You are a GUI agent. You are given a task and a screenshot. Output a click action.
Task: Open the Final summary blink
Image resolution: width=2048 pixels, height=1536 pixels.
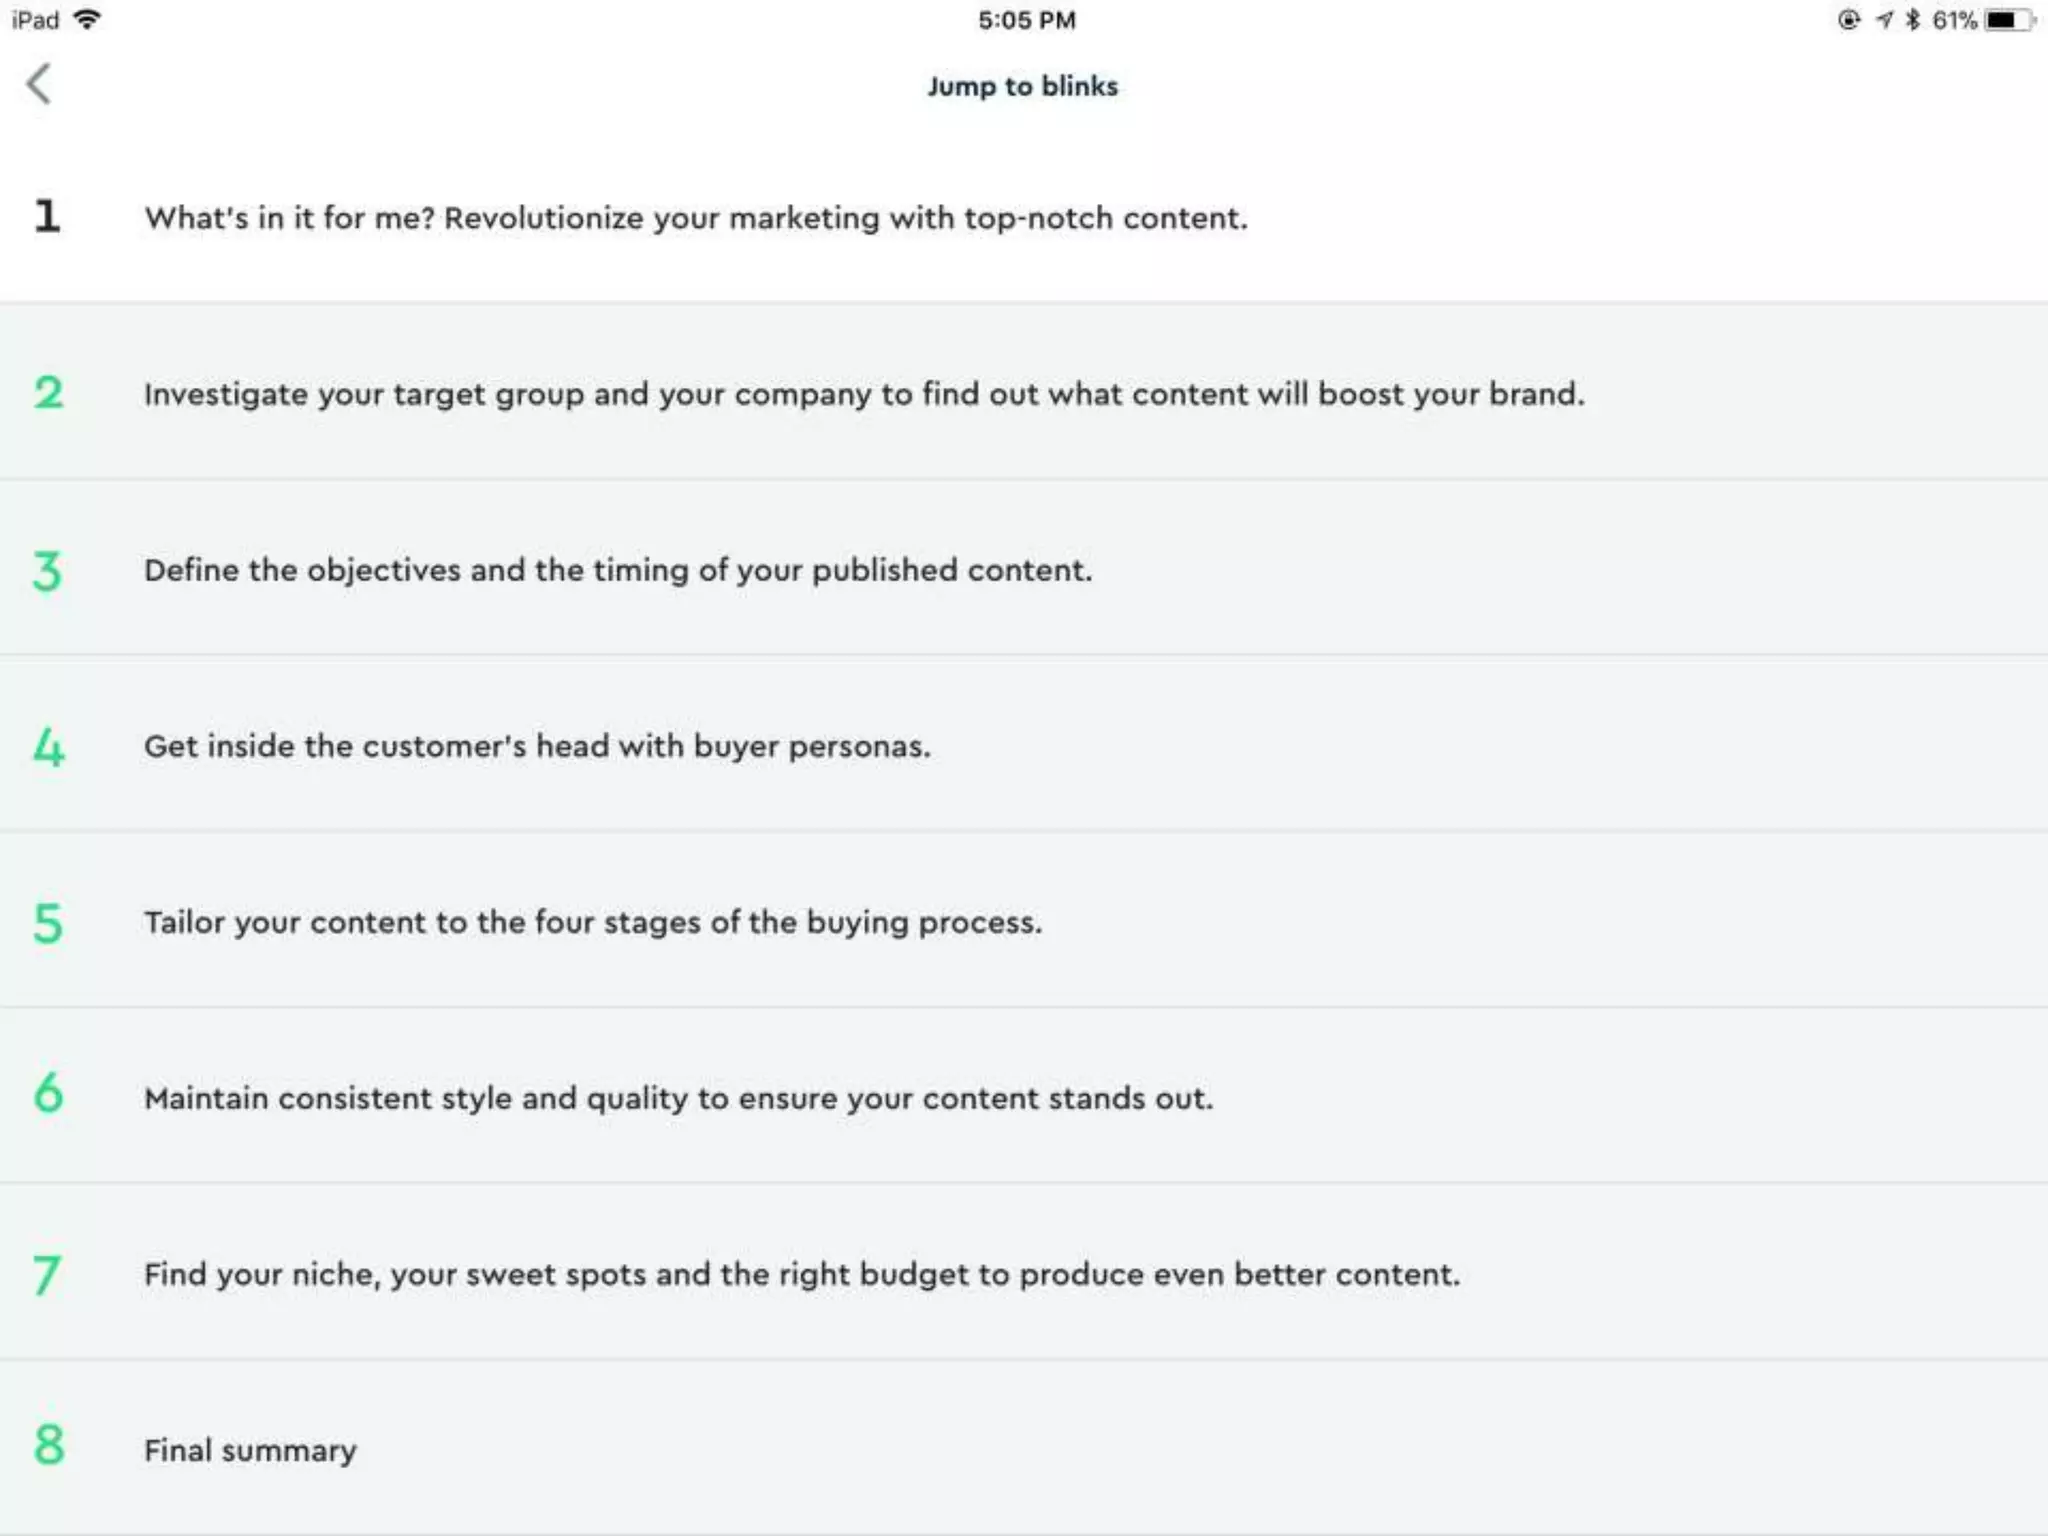coord(250,1450)
